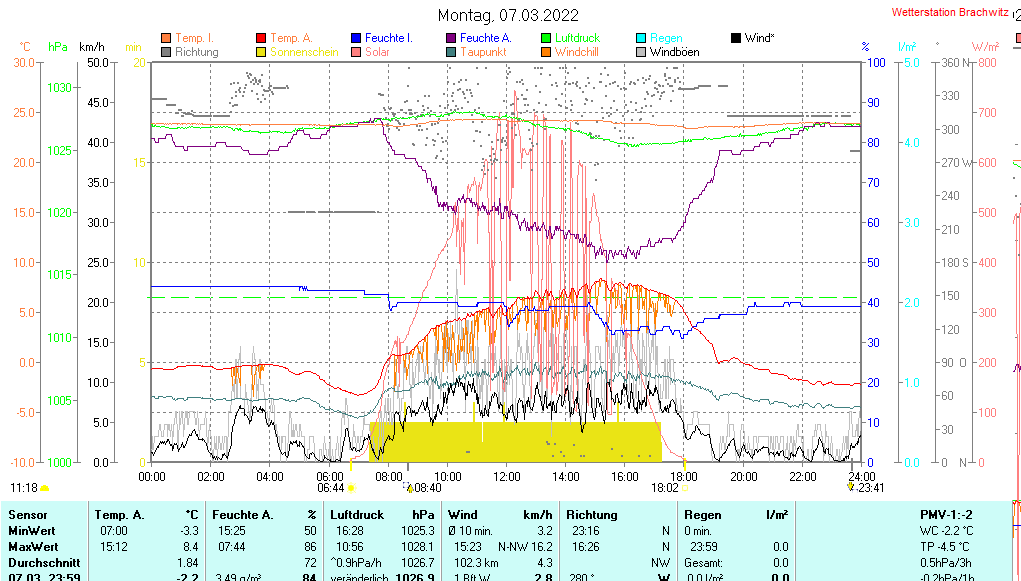This screenshot has height=581, width=1021.
Task: Click the black Wind legend square
Action: pyautogui.click(x=736, y=38)
